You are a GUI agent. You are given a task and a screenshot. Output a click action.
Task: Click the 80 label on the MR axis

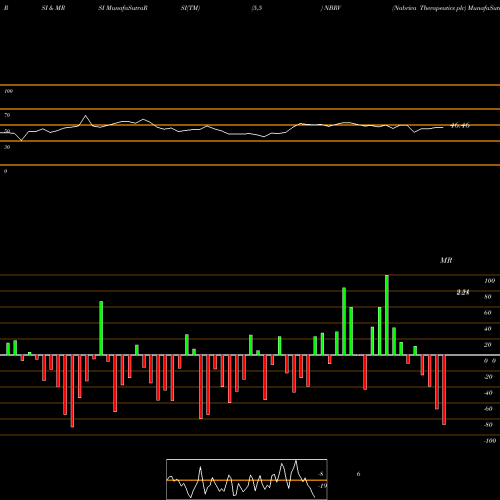pos(488,297)
